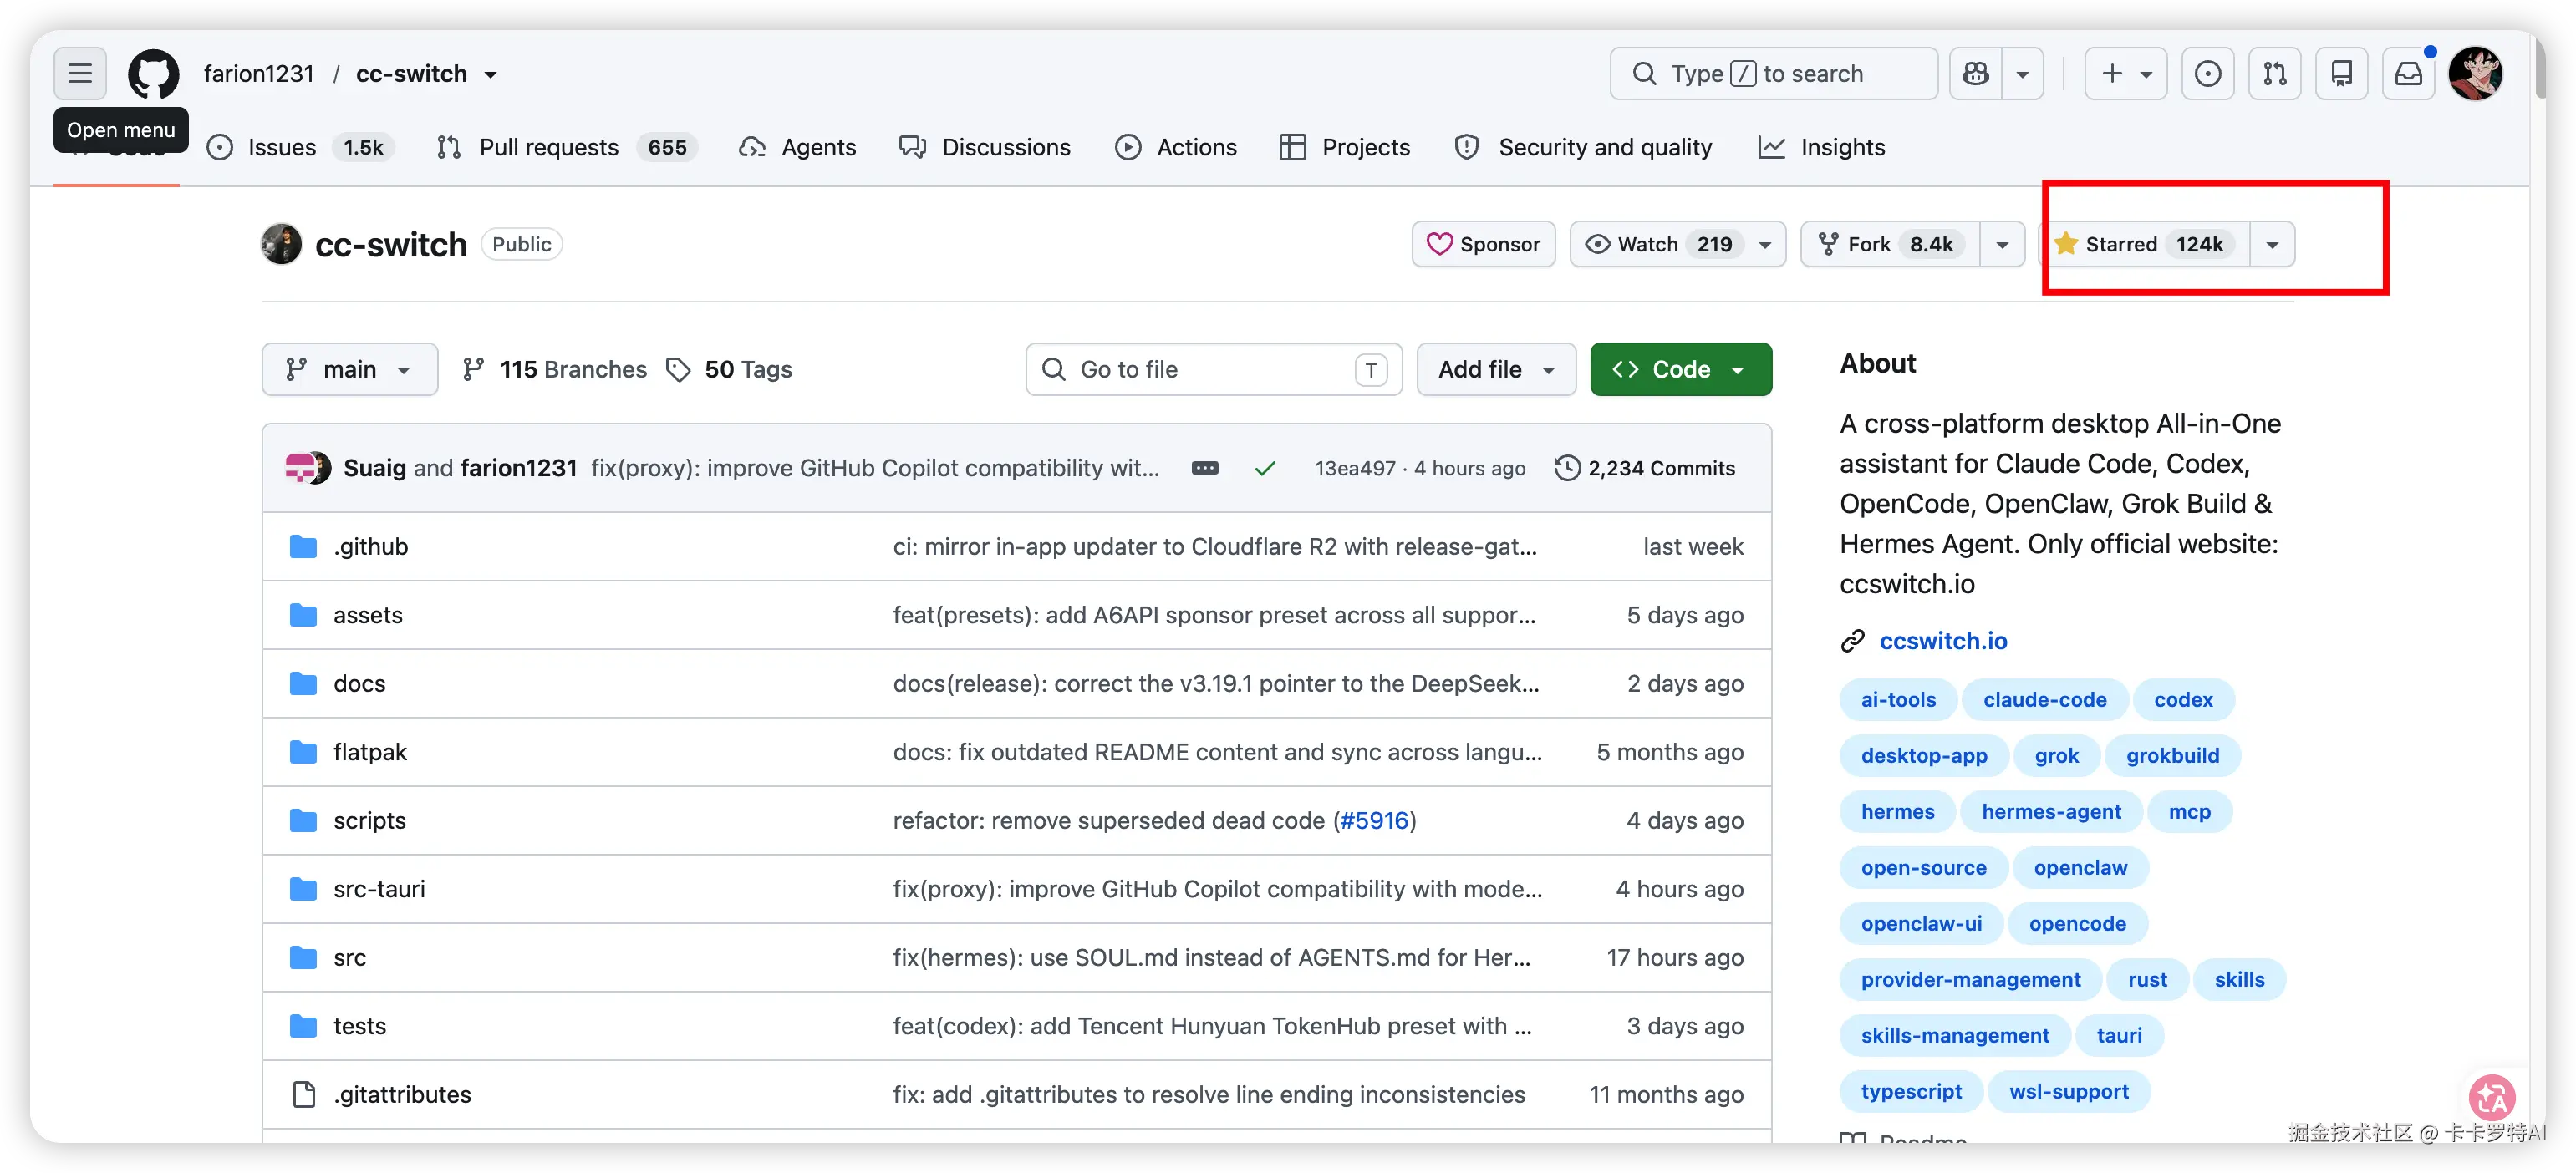Image resolution: width=2576 pixels, height=1173 pixels.
Task: Click the Sponsor button
Action: [x=1483, y=244]
